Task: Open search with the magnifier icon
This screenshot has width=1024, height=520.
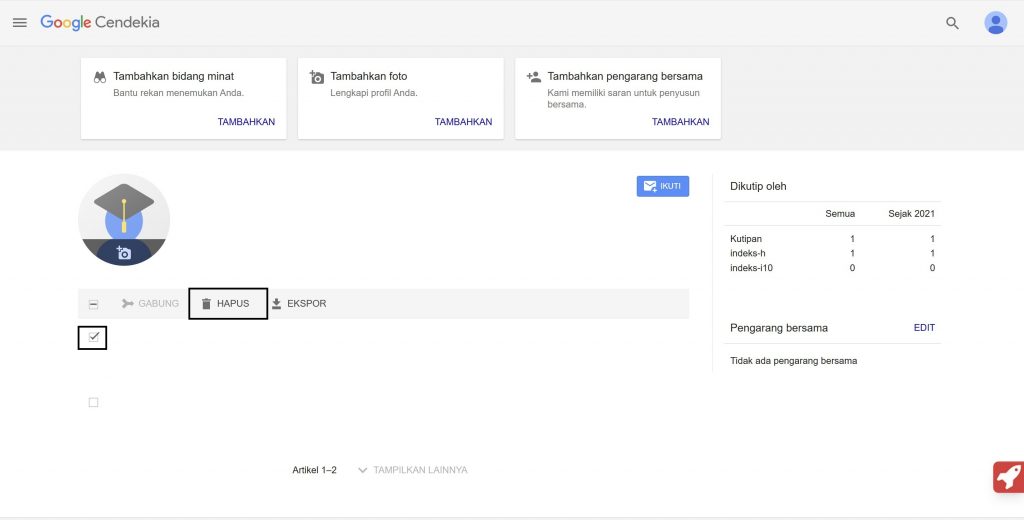Action: click(x=952, y=23)
